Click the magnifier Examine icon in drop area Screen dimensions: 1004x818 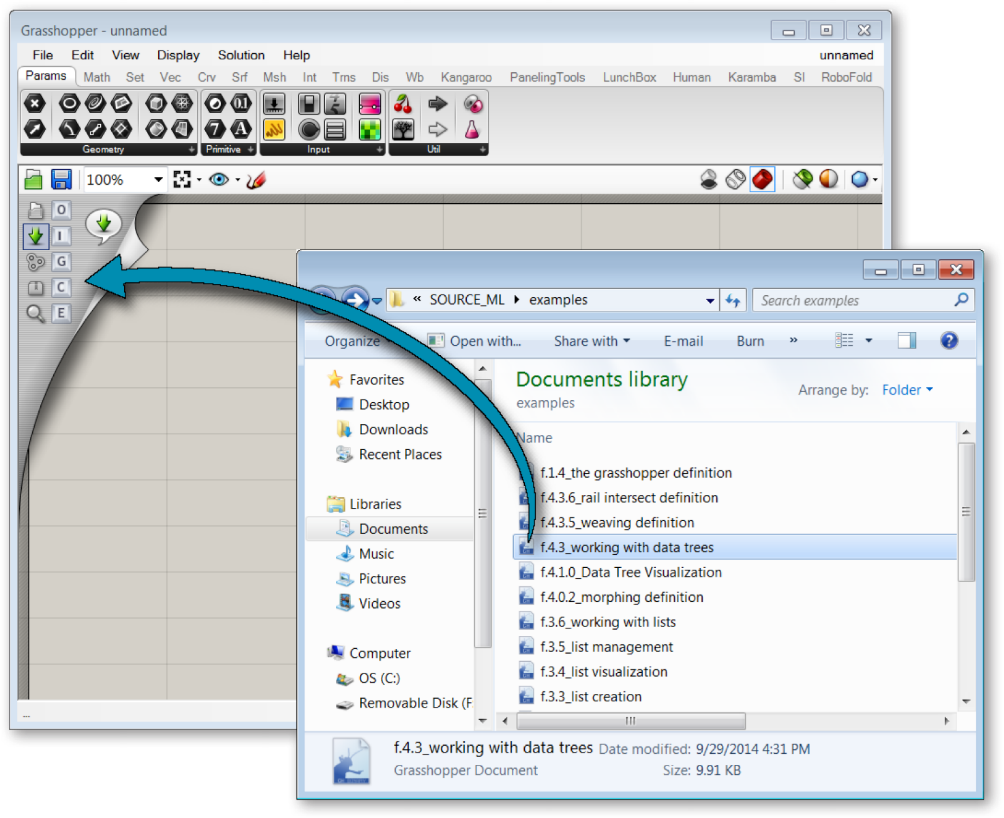point(35,313)
